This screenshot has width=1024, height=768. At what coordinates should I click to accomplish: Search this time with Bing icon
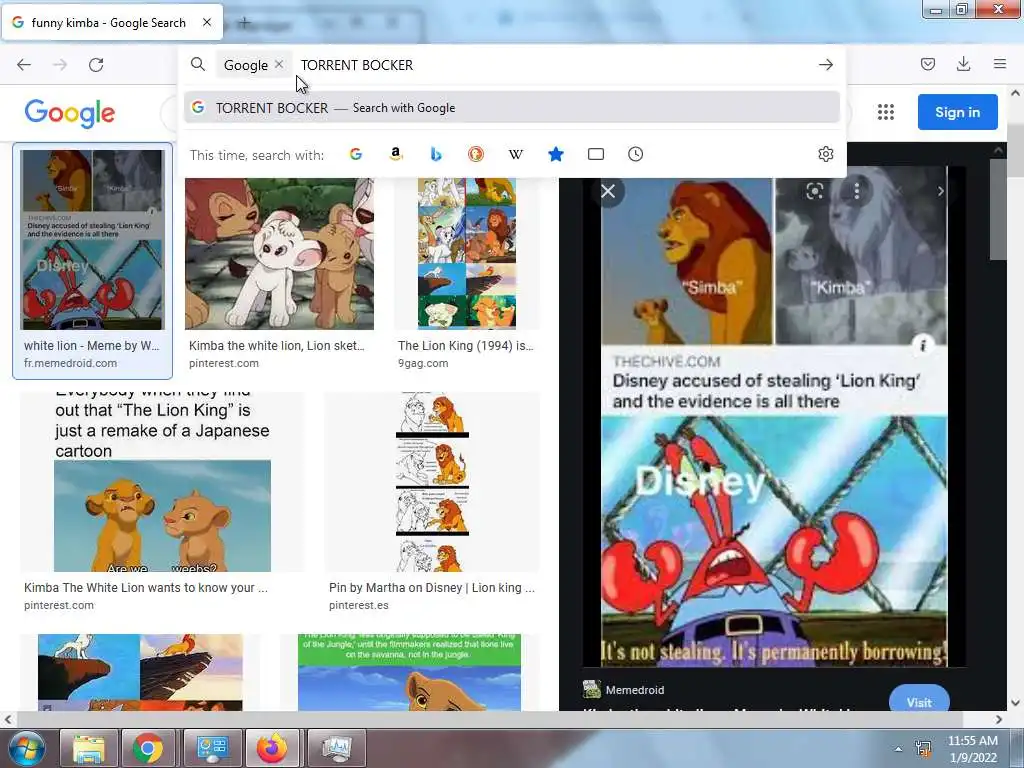436,154
